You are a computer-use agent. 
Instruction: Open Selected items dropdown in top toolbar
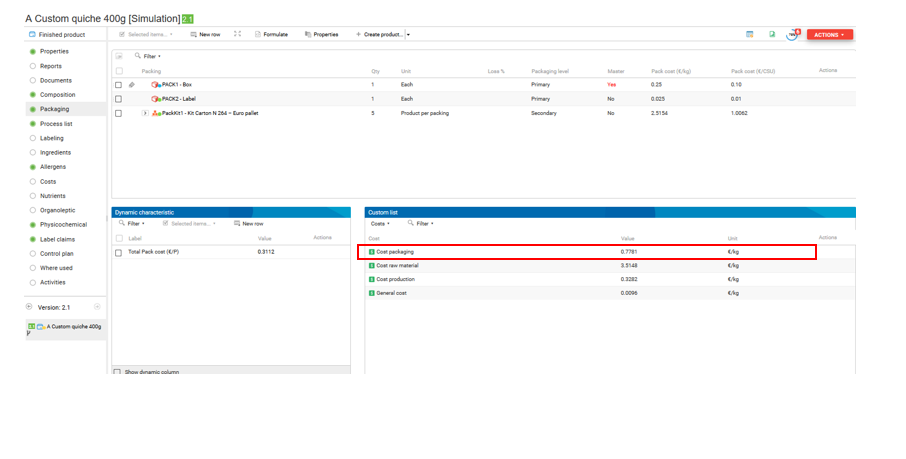pyautogui.click(x=146, y=35)
